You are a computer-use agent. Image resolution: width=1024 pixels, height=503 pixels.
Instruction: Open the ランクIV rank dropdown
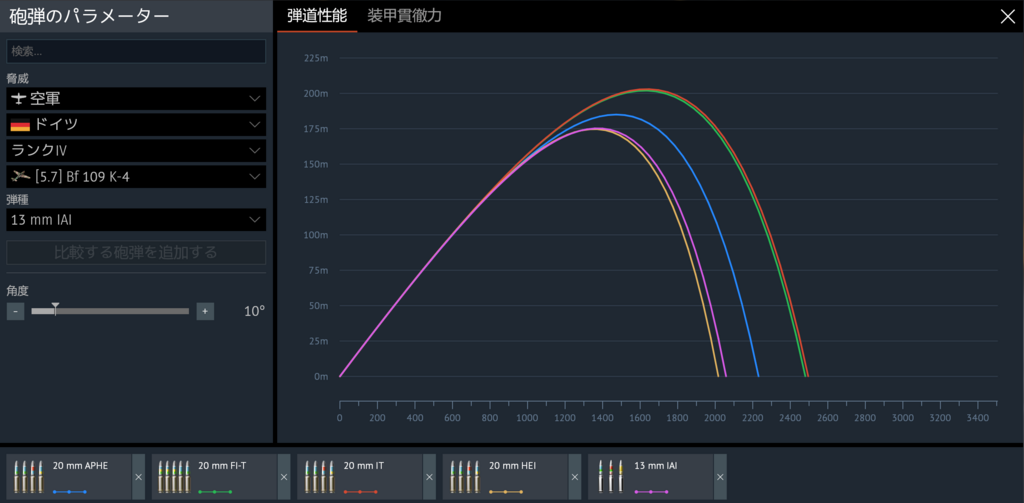(x=136, y=151)
